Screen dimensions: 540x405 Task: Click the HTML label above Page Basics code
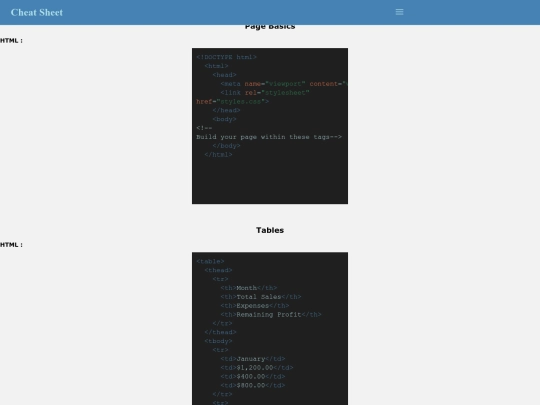pos(11,40)
